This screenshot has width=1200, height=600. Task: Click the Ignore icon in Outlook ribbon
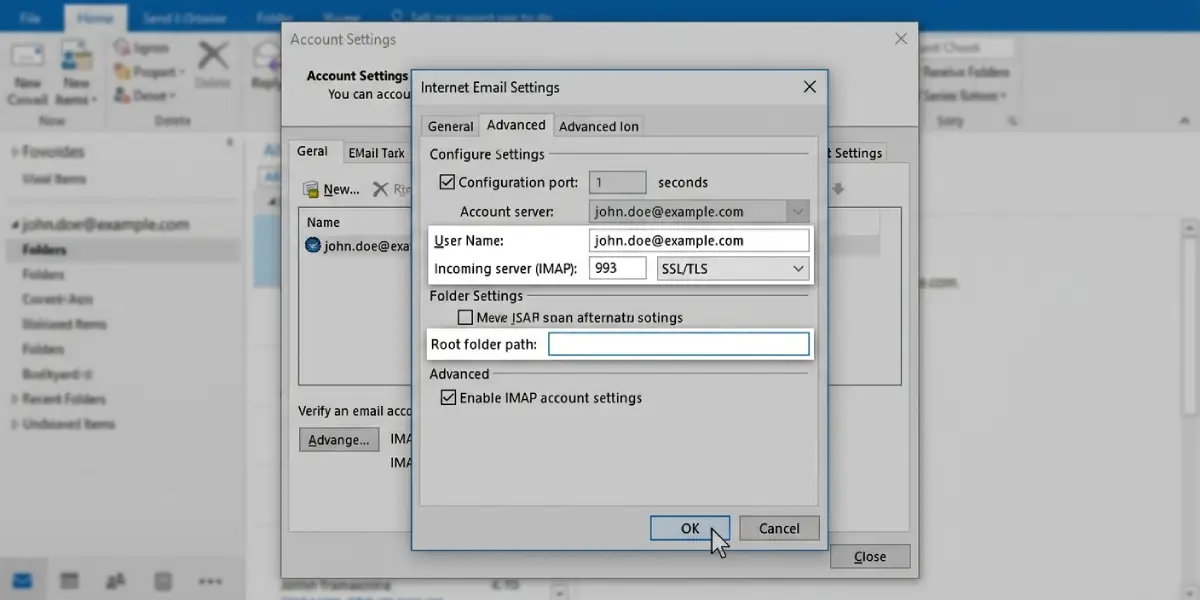coord(123,48)
